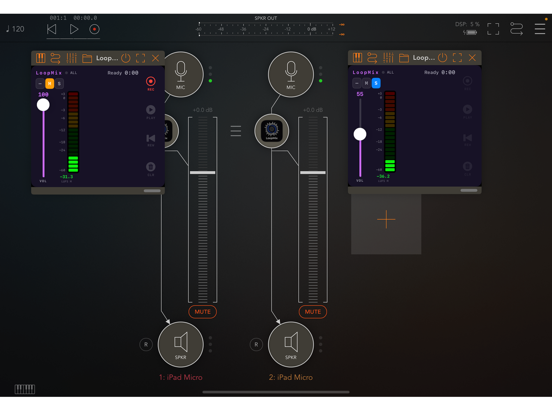
Task: Click PLAY button in left LoopMix
Action: tap(151, 112)
